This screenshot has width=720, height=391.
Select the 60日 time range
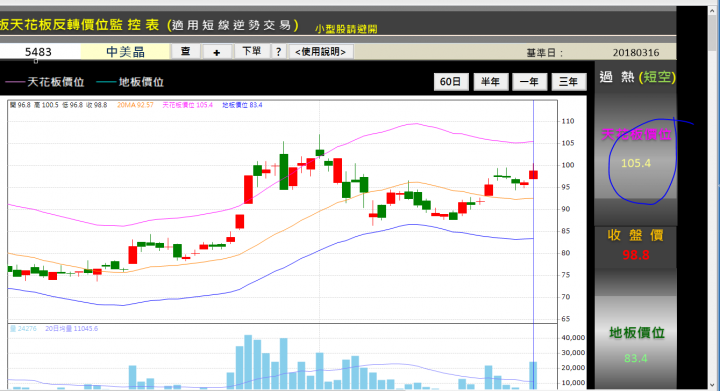tap(450, 82)
